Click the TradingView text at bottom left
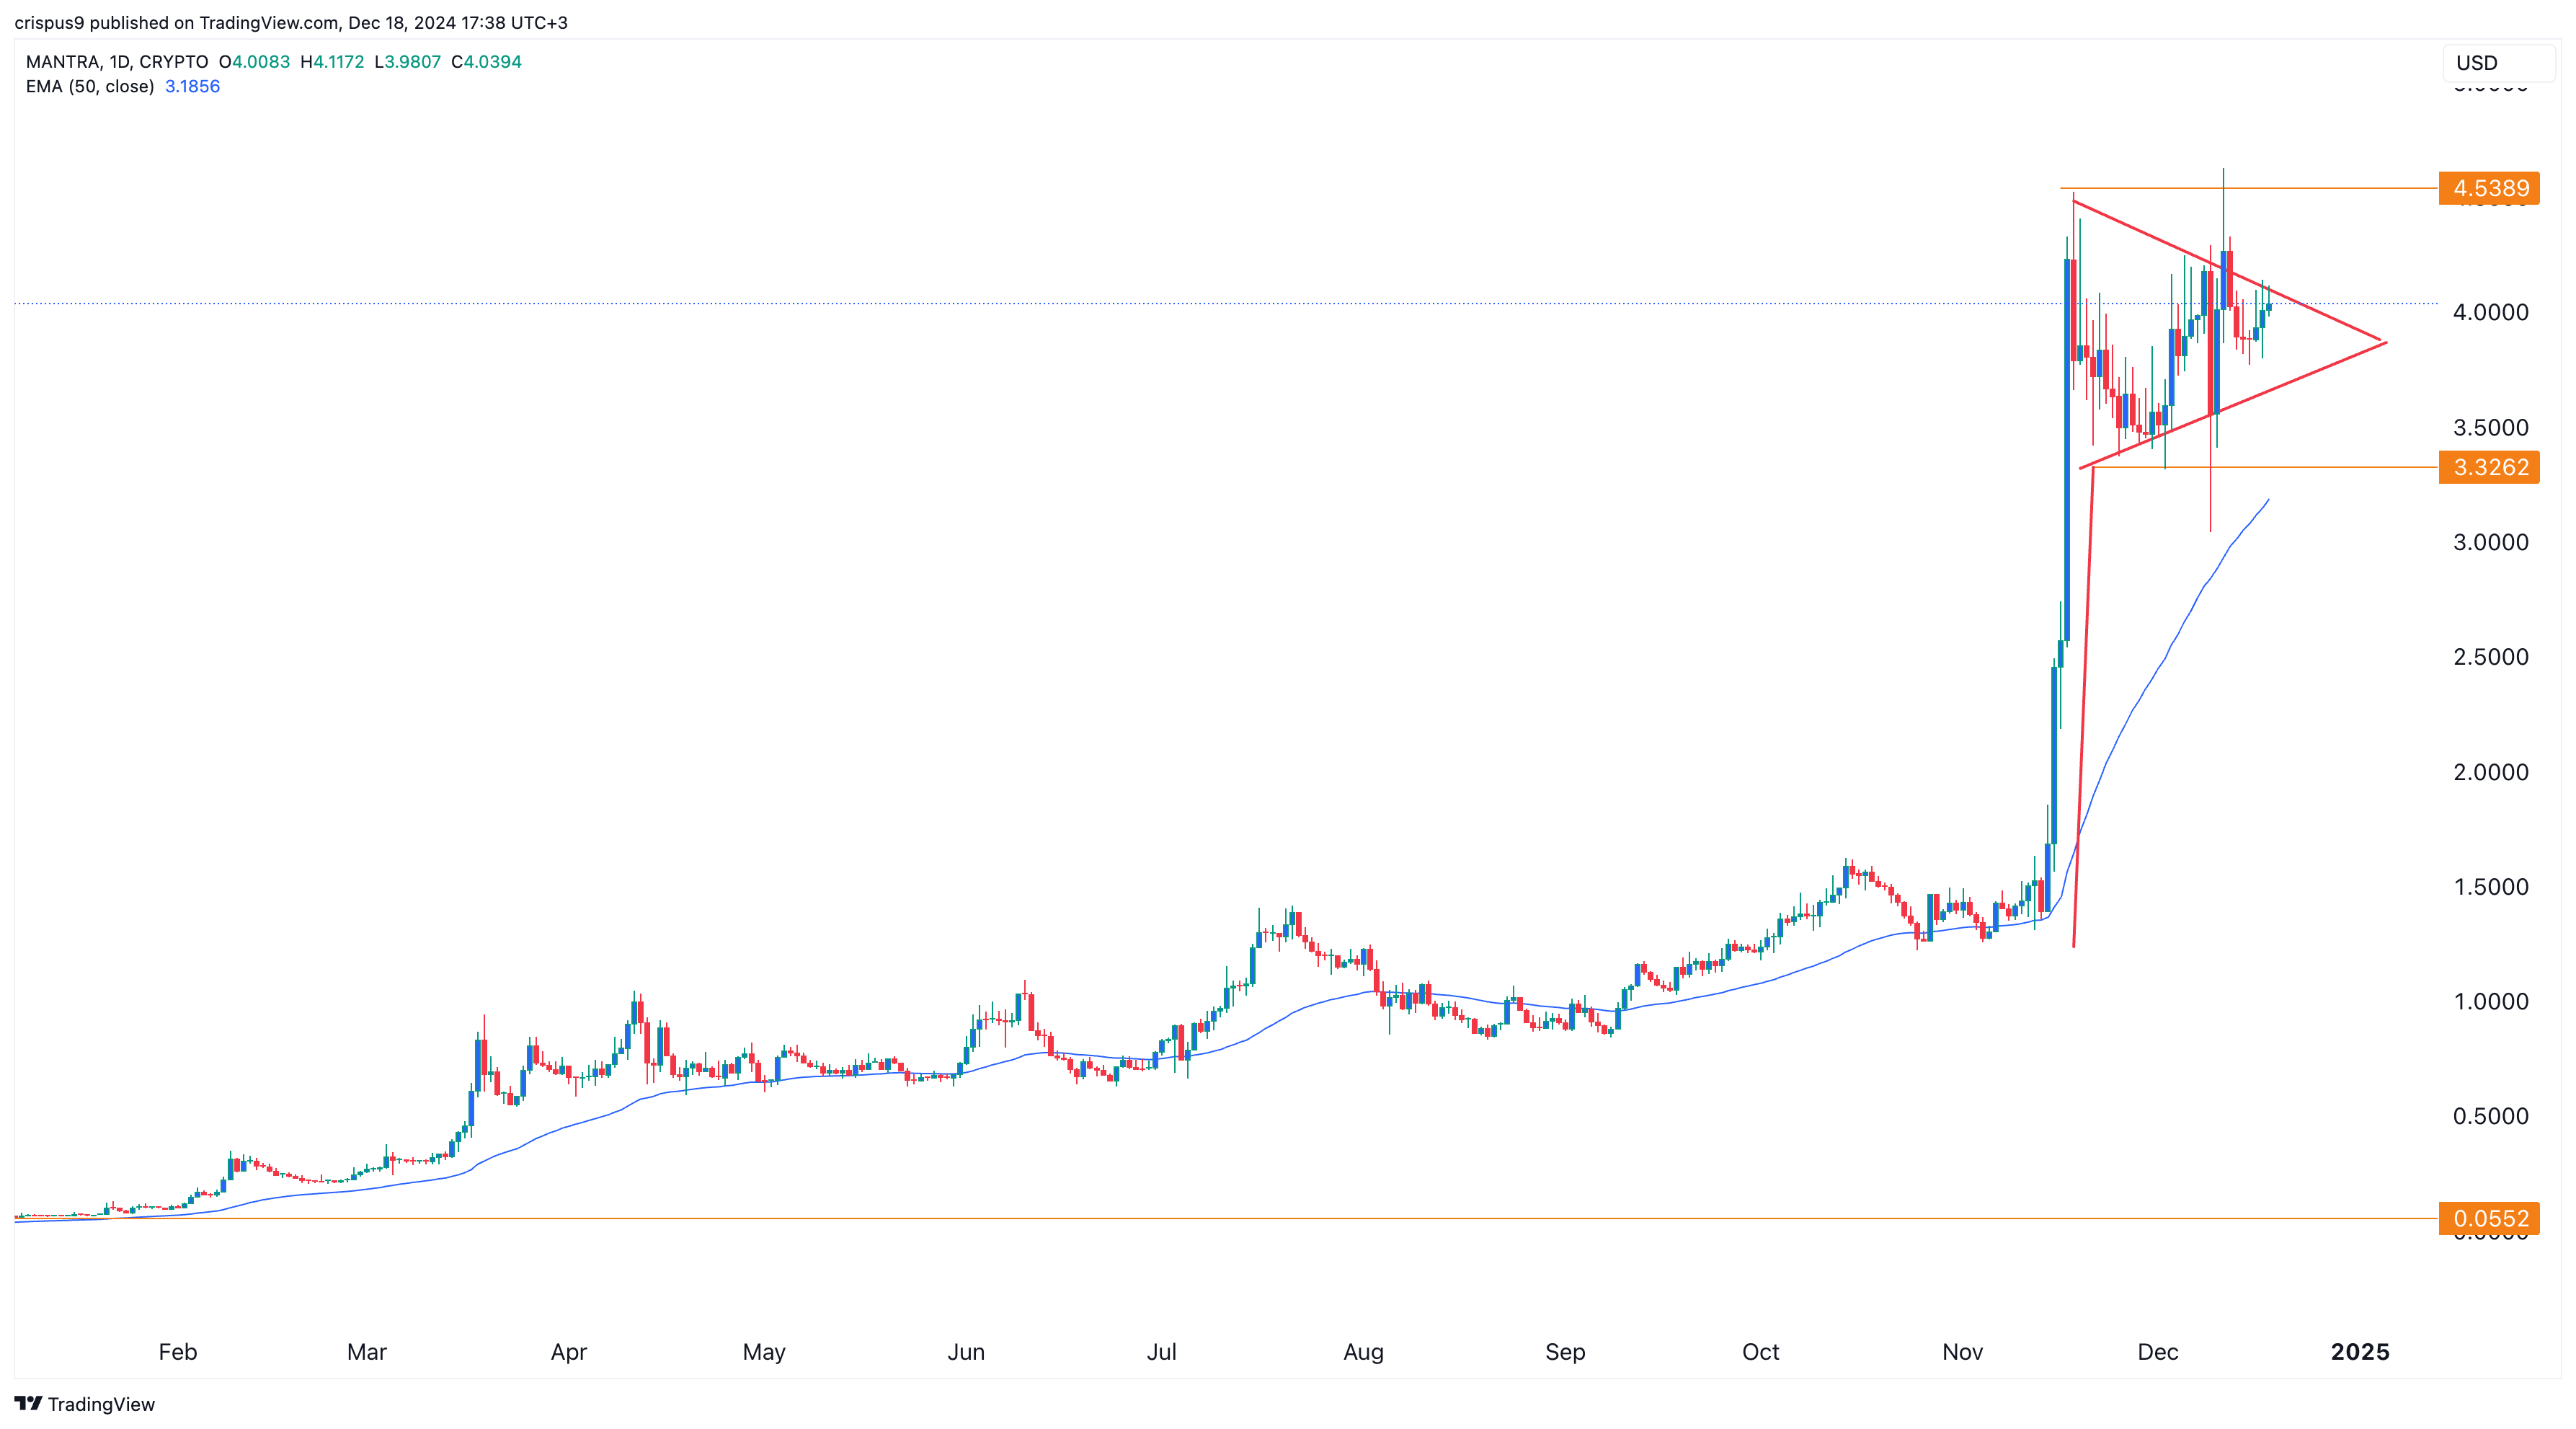Screen dimensions: 2576x1429 click(x=101, y=1404)
